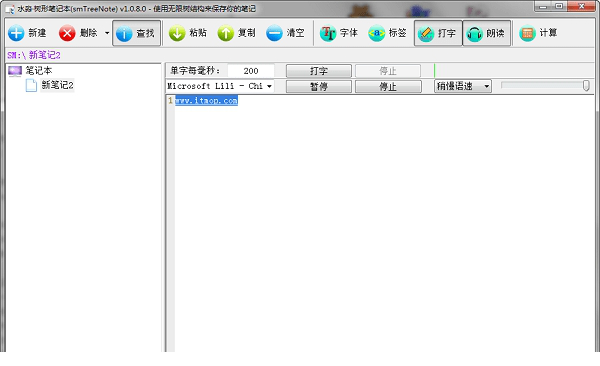Close the smTreeNote window
This screenshot has width=600, height=366.
(x=581, y=6)
